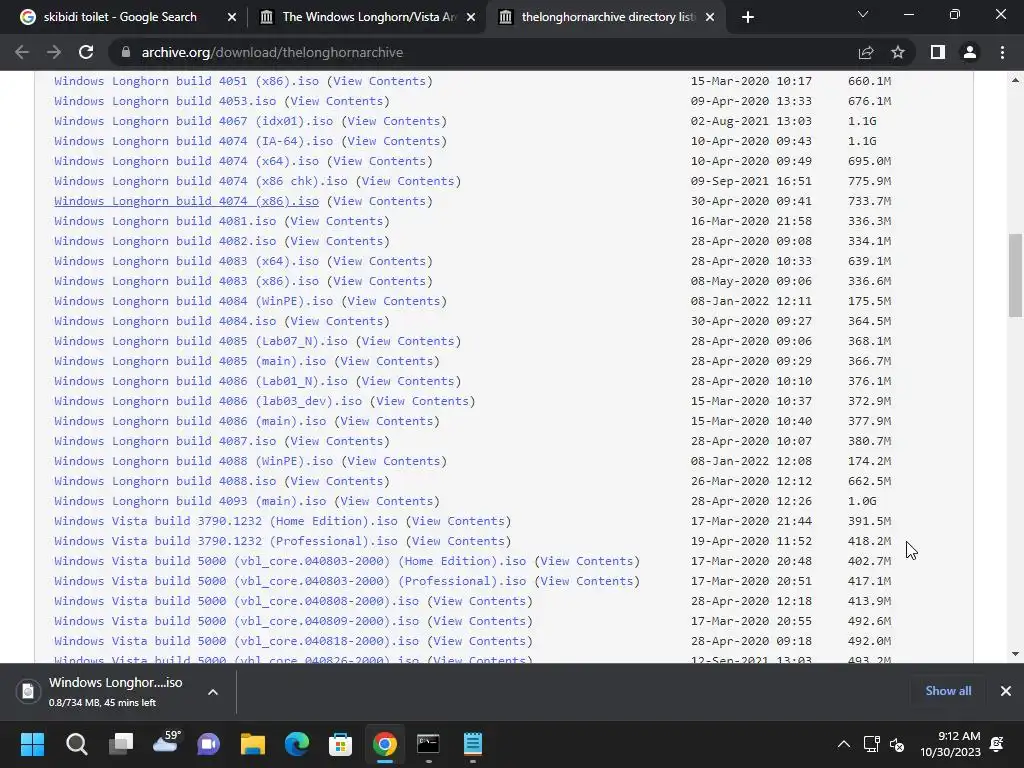Open Notepad from taskbar
Viewport: 1024px width, 768px height.
(x=473, y=744)
